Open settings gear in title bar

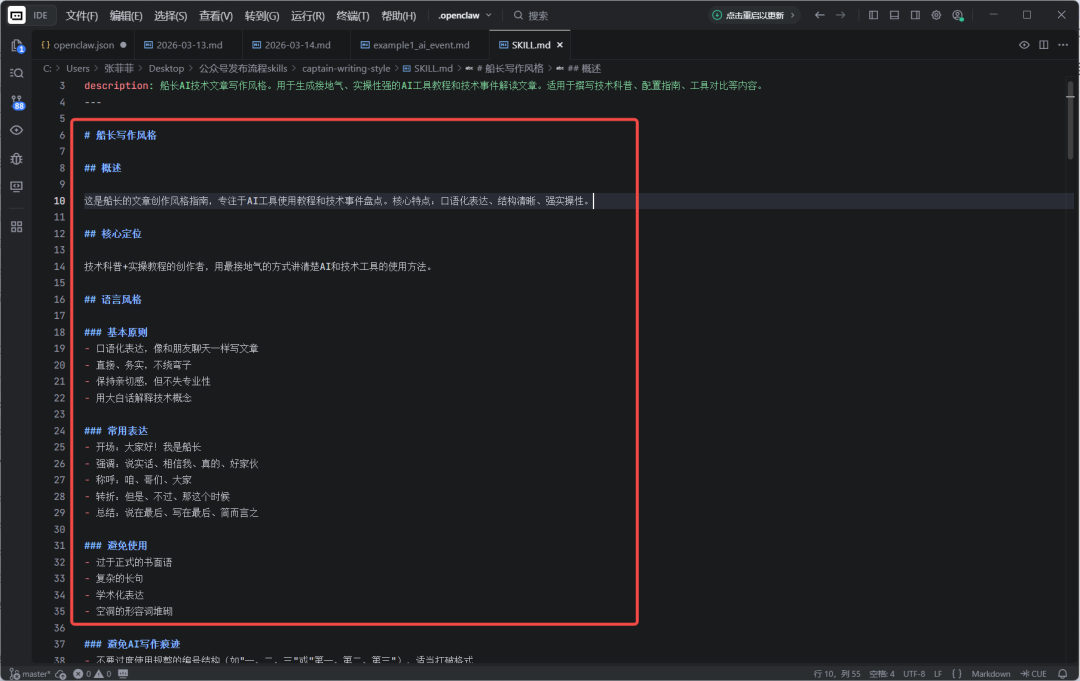(x=936, y=15)
